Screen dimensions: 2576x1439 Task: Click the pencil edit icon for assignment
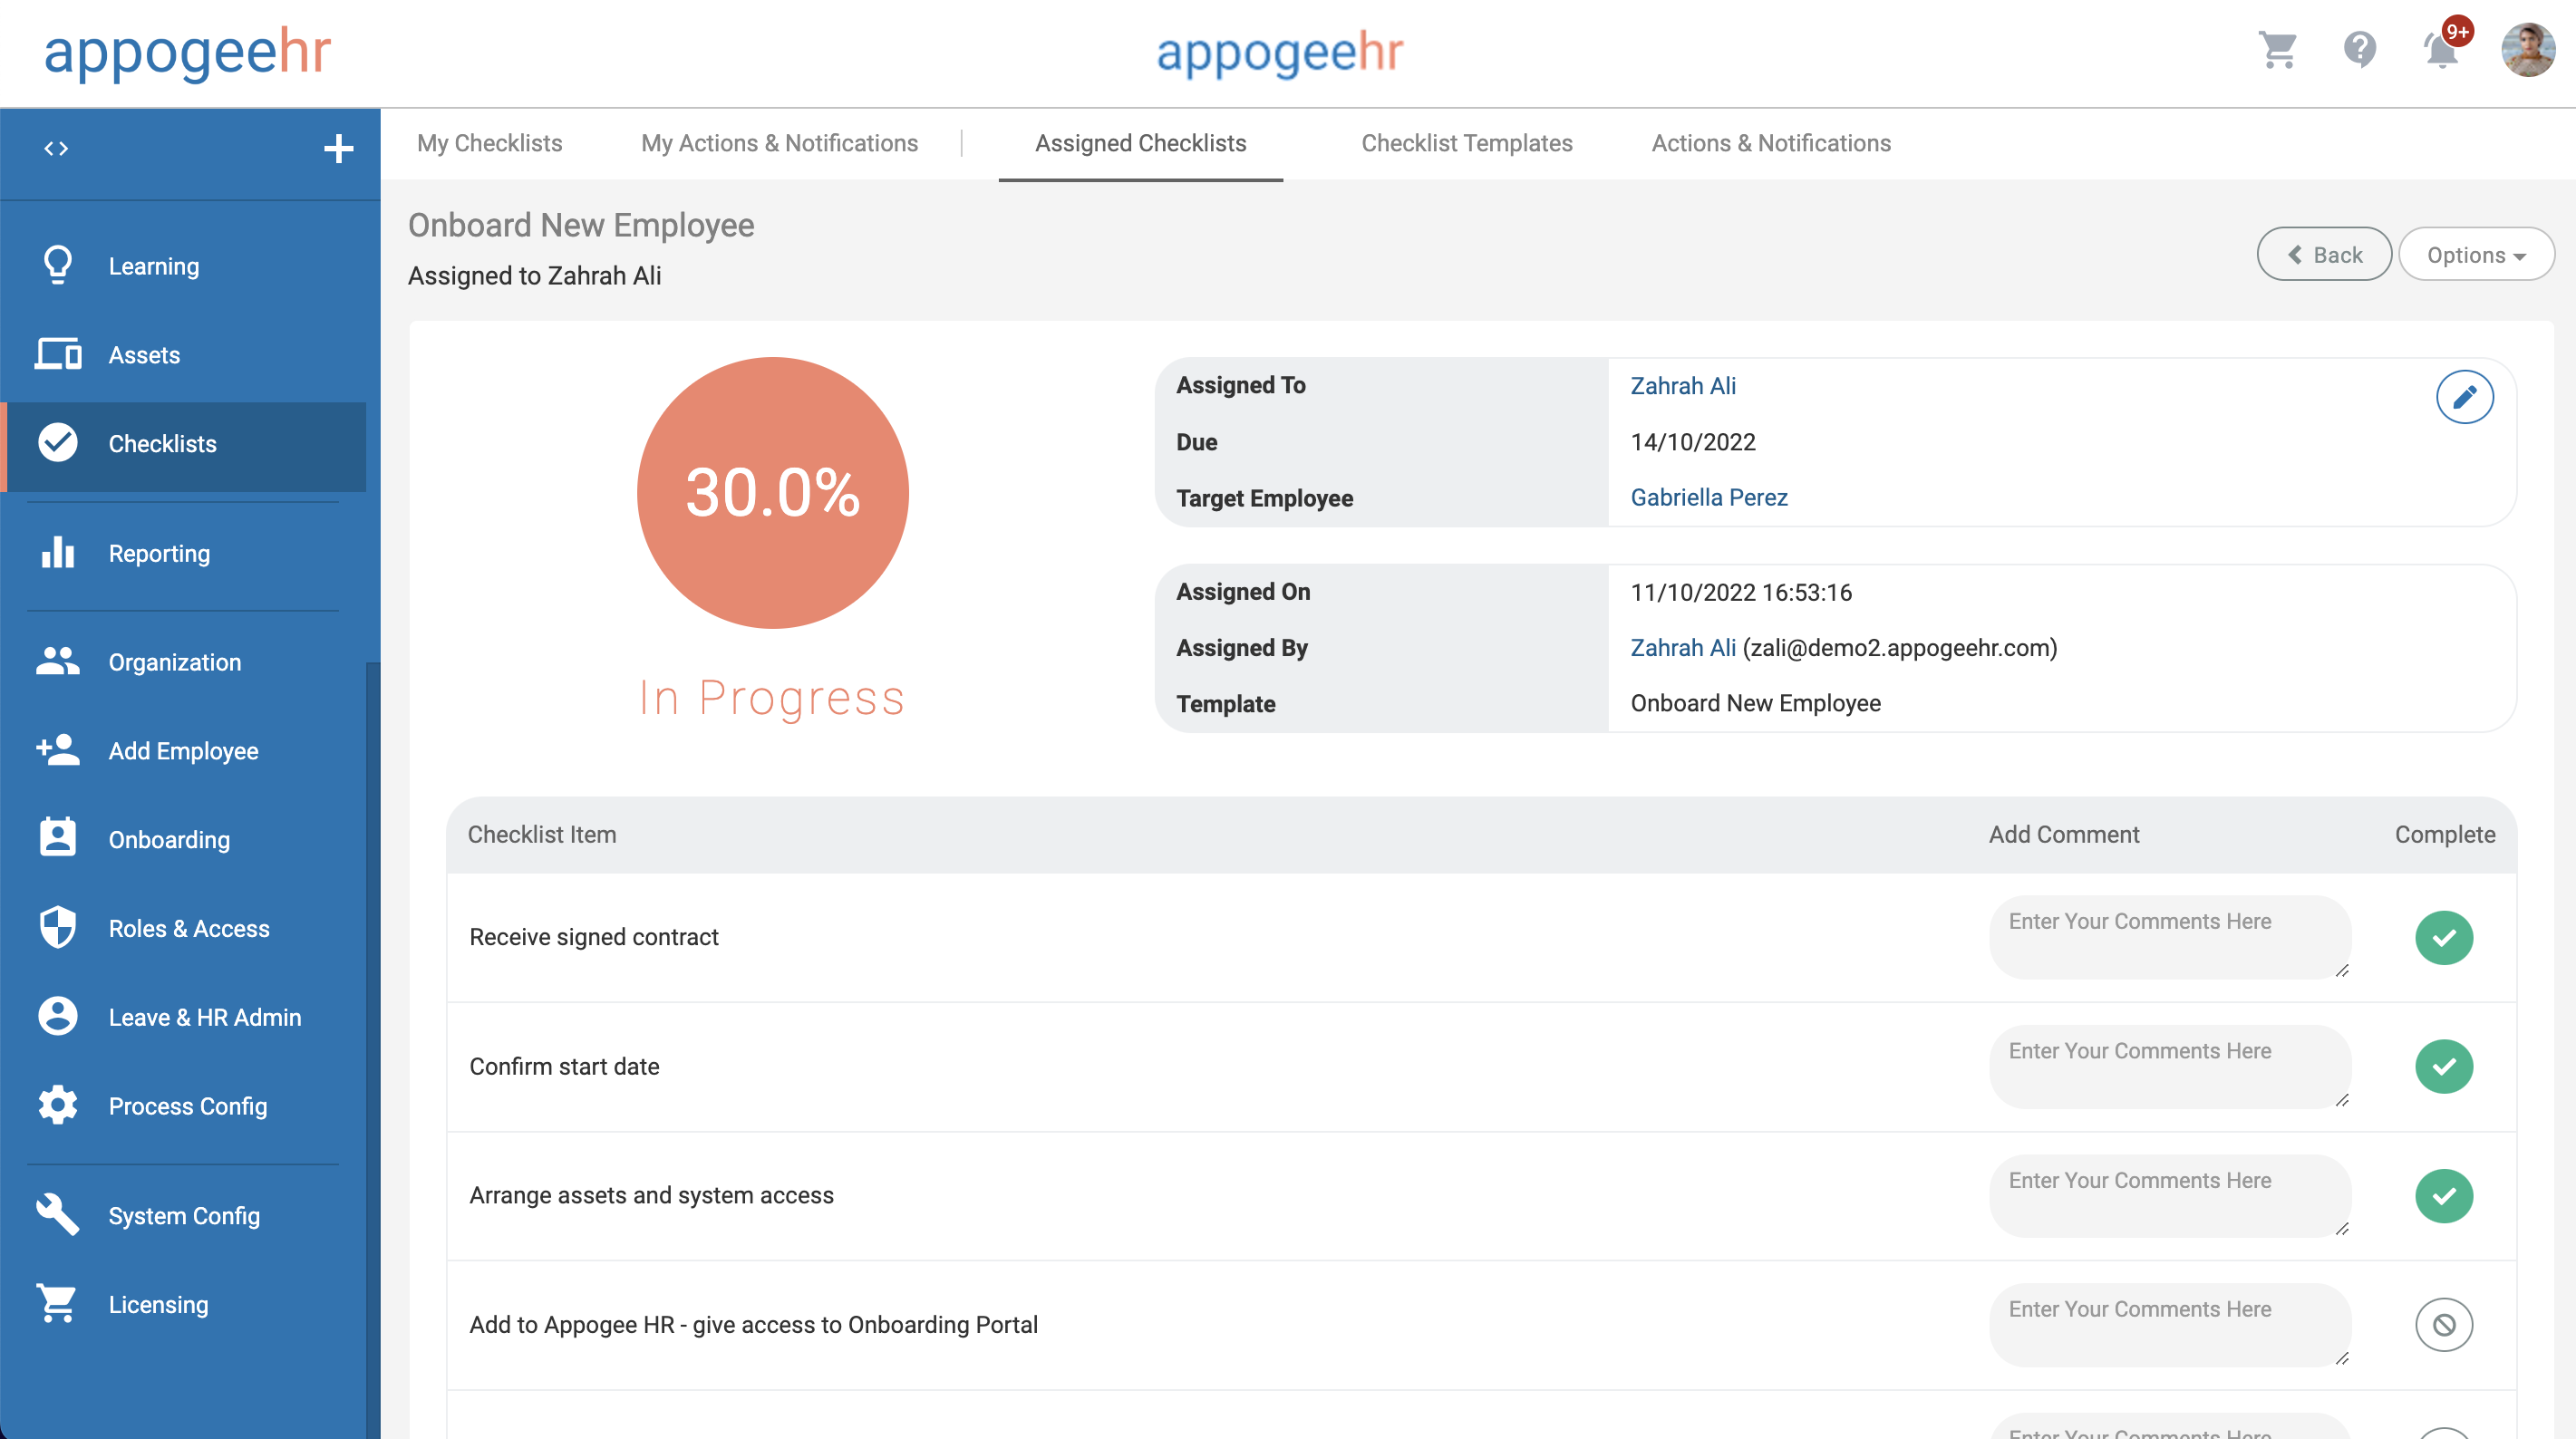click(2464, 397)
